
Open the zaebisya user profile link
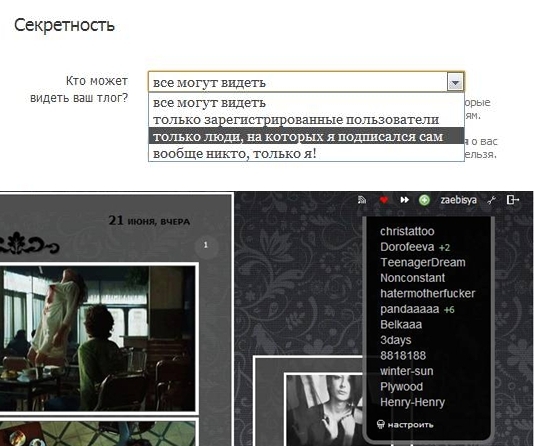[458, 200]
